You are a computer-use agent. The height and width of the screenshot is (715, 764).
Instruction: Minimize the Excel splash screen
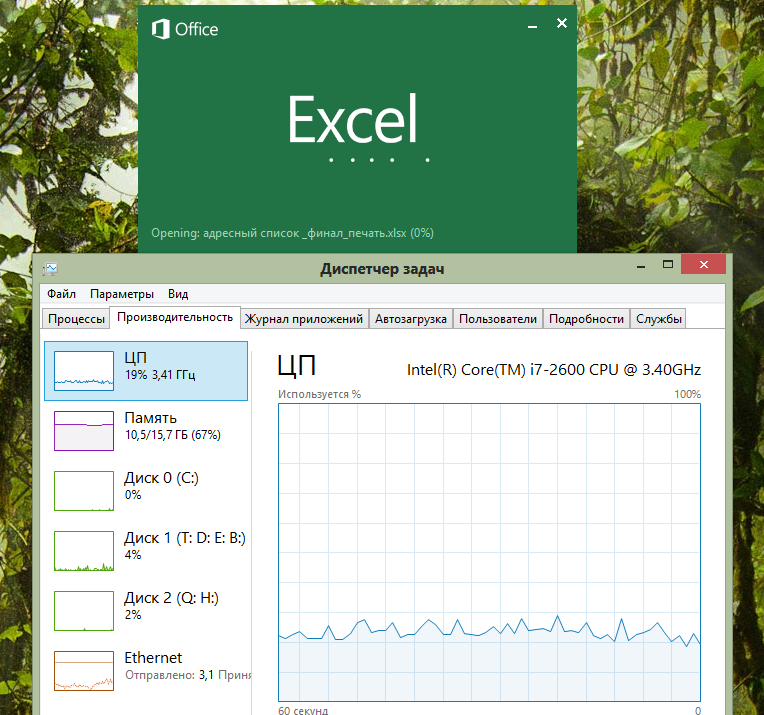point(533,24)
